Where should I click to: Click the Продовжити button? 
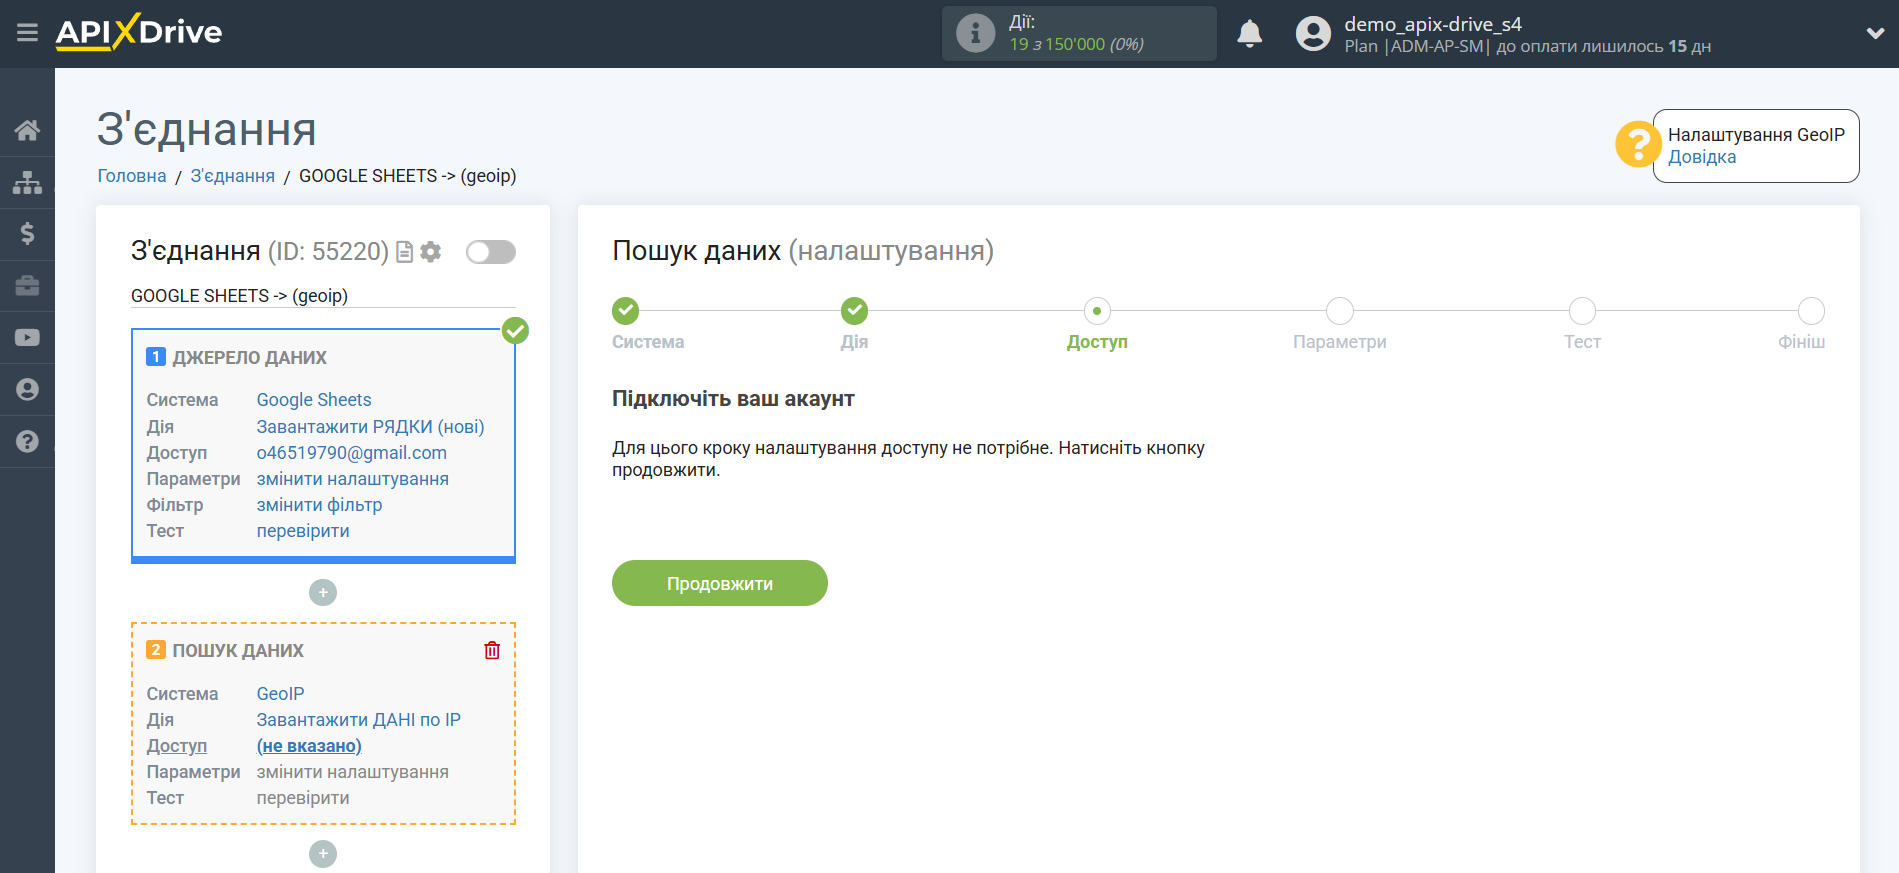pyautogui.click(x=720, y=583)
